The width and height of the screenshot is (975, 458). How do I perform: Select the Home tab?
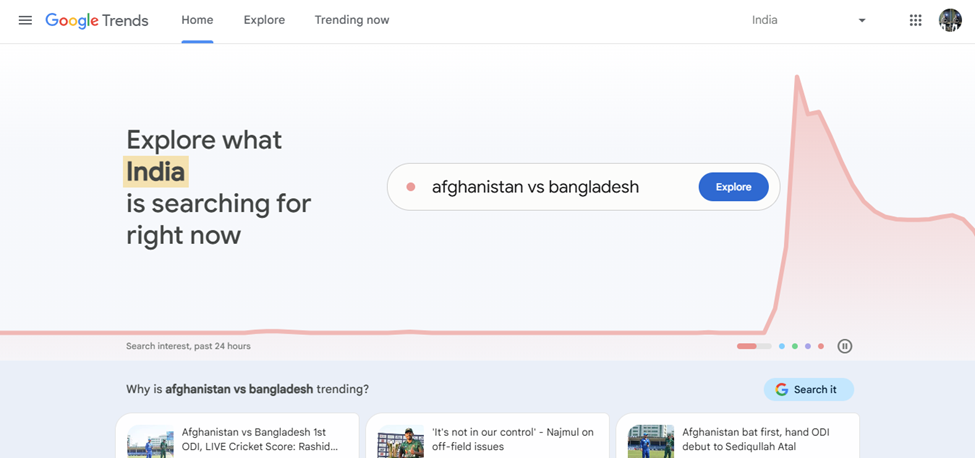[x=197, y=20]
